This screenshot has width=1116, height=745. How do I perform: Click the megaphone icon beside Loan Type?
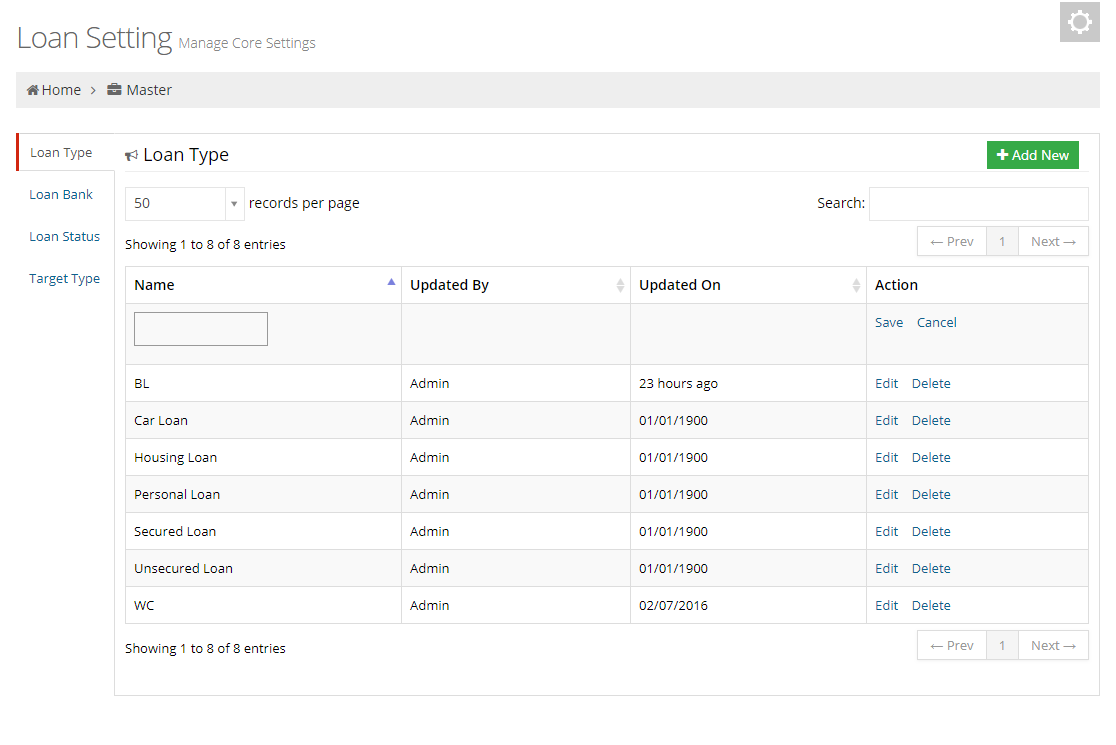pyautogui.click(x=131, y=156)
